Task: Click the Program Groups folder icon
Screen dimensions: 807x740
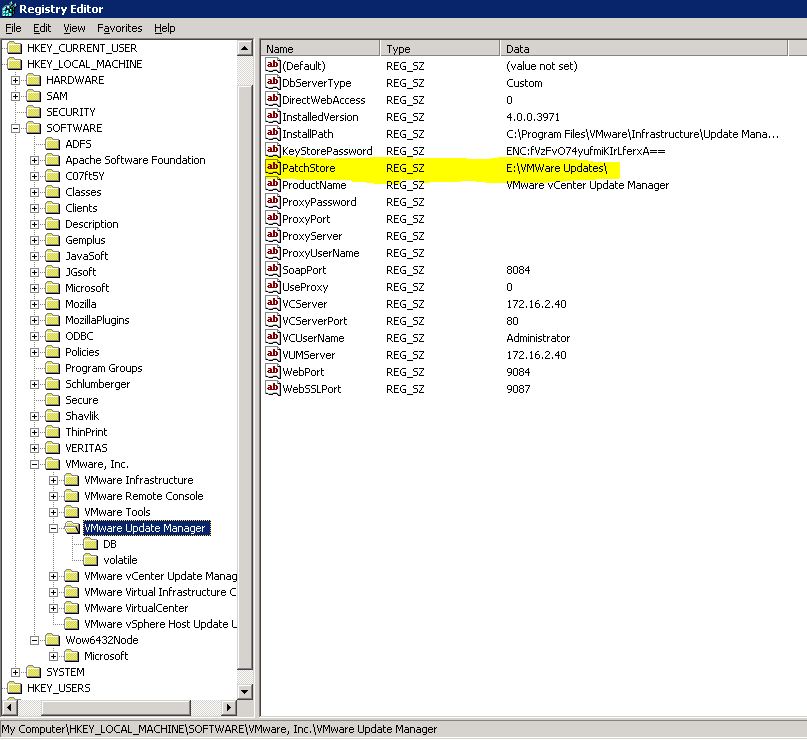Action: [52, 368]
